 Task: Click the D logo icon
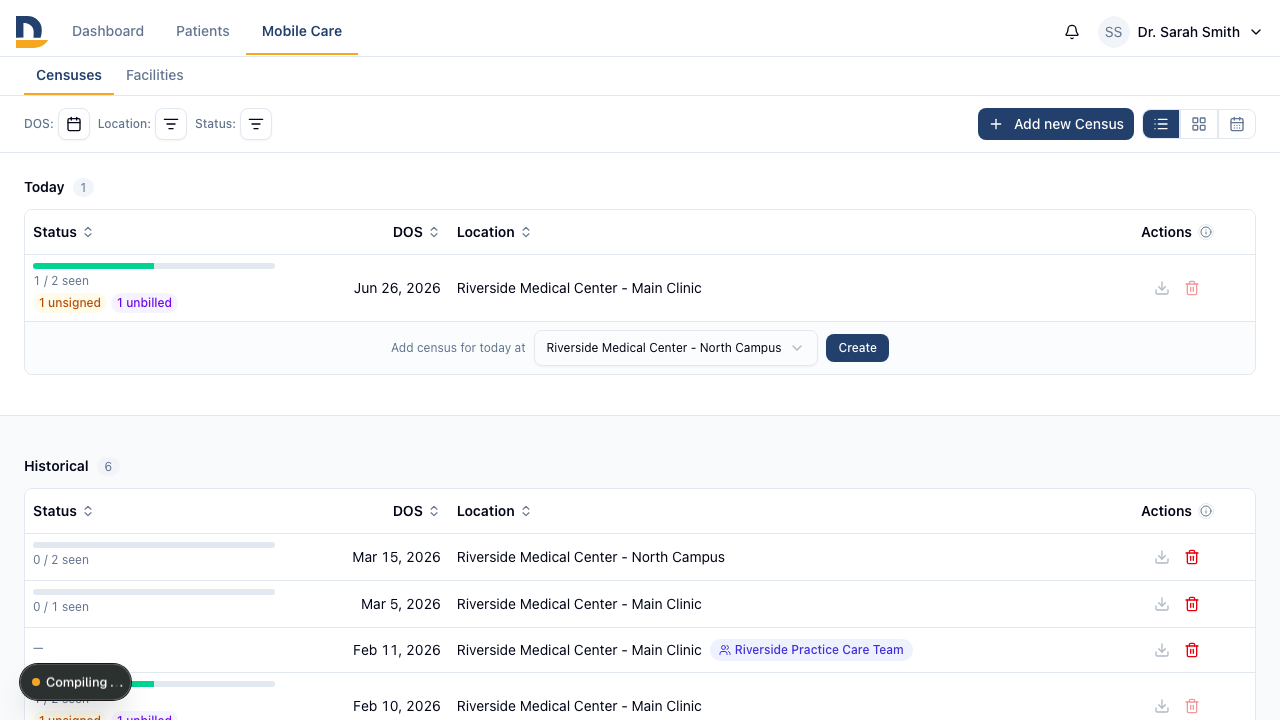coord(32,31)
